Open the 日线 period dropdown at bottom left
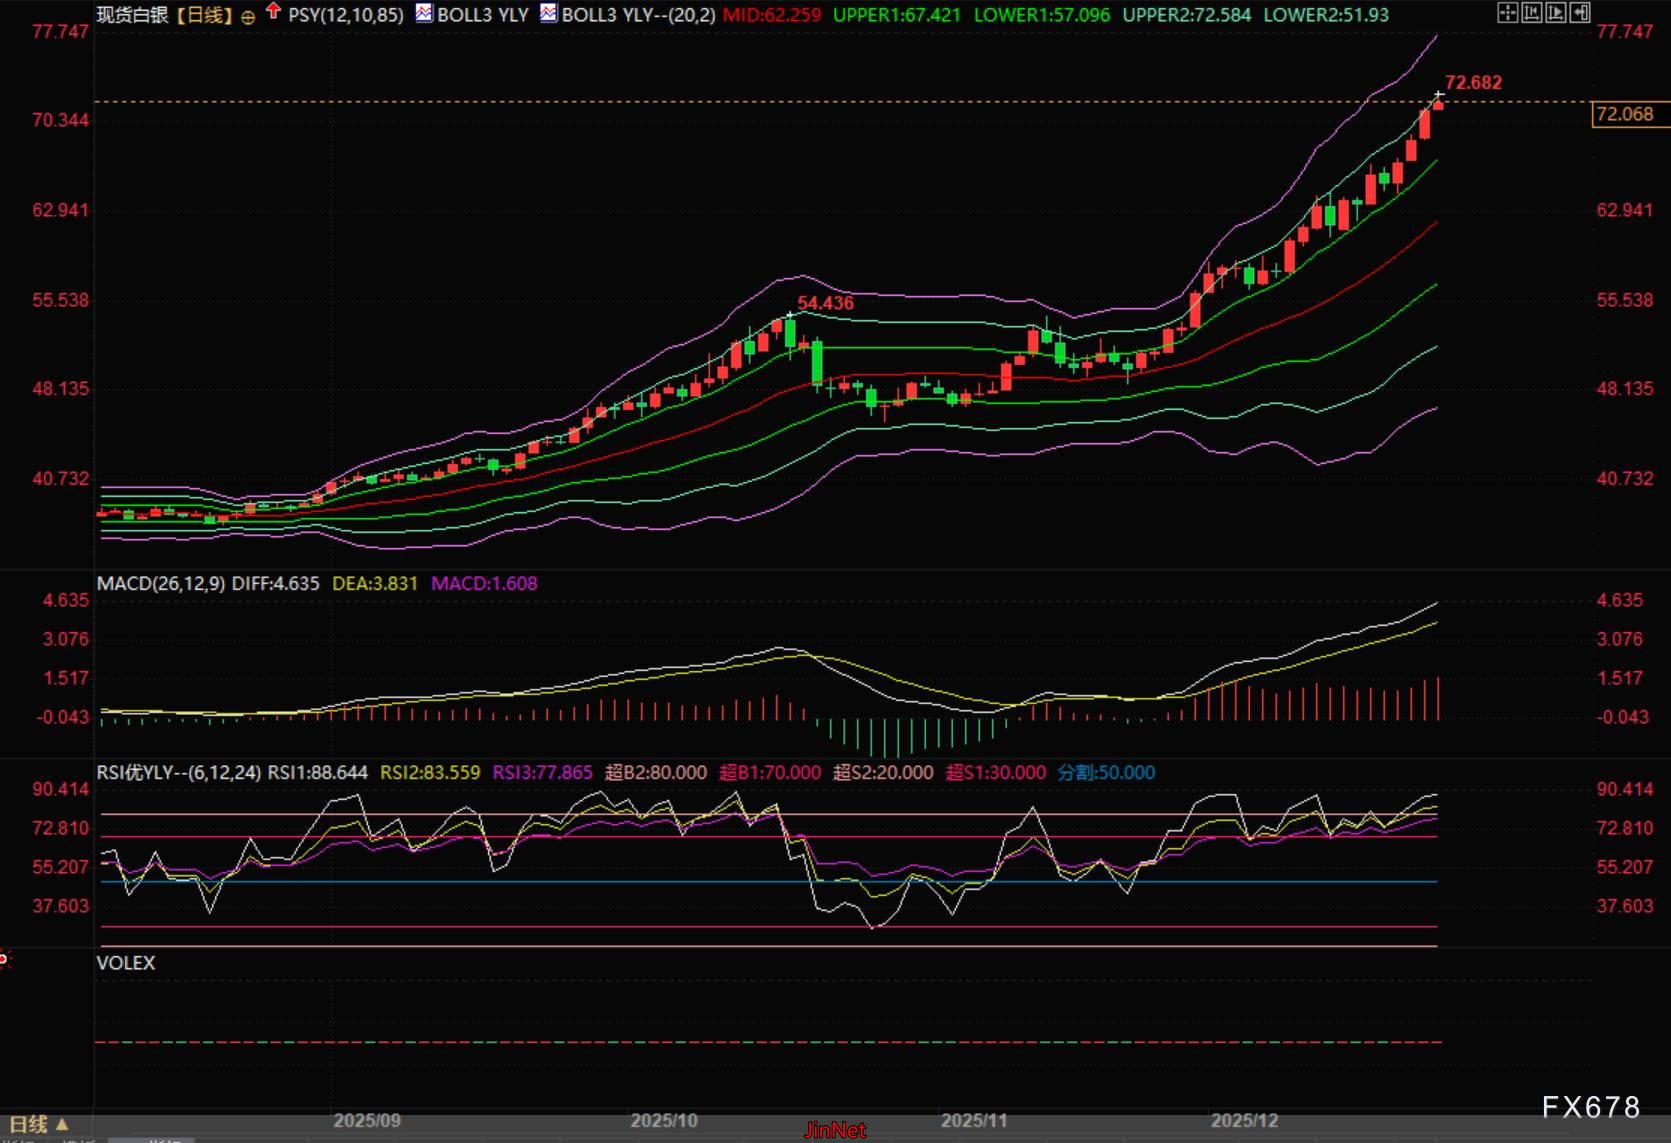The image size is (1671, 1143). click(x=40, y=1124)
